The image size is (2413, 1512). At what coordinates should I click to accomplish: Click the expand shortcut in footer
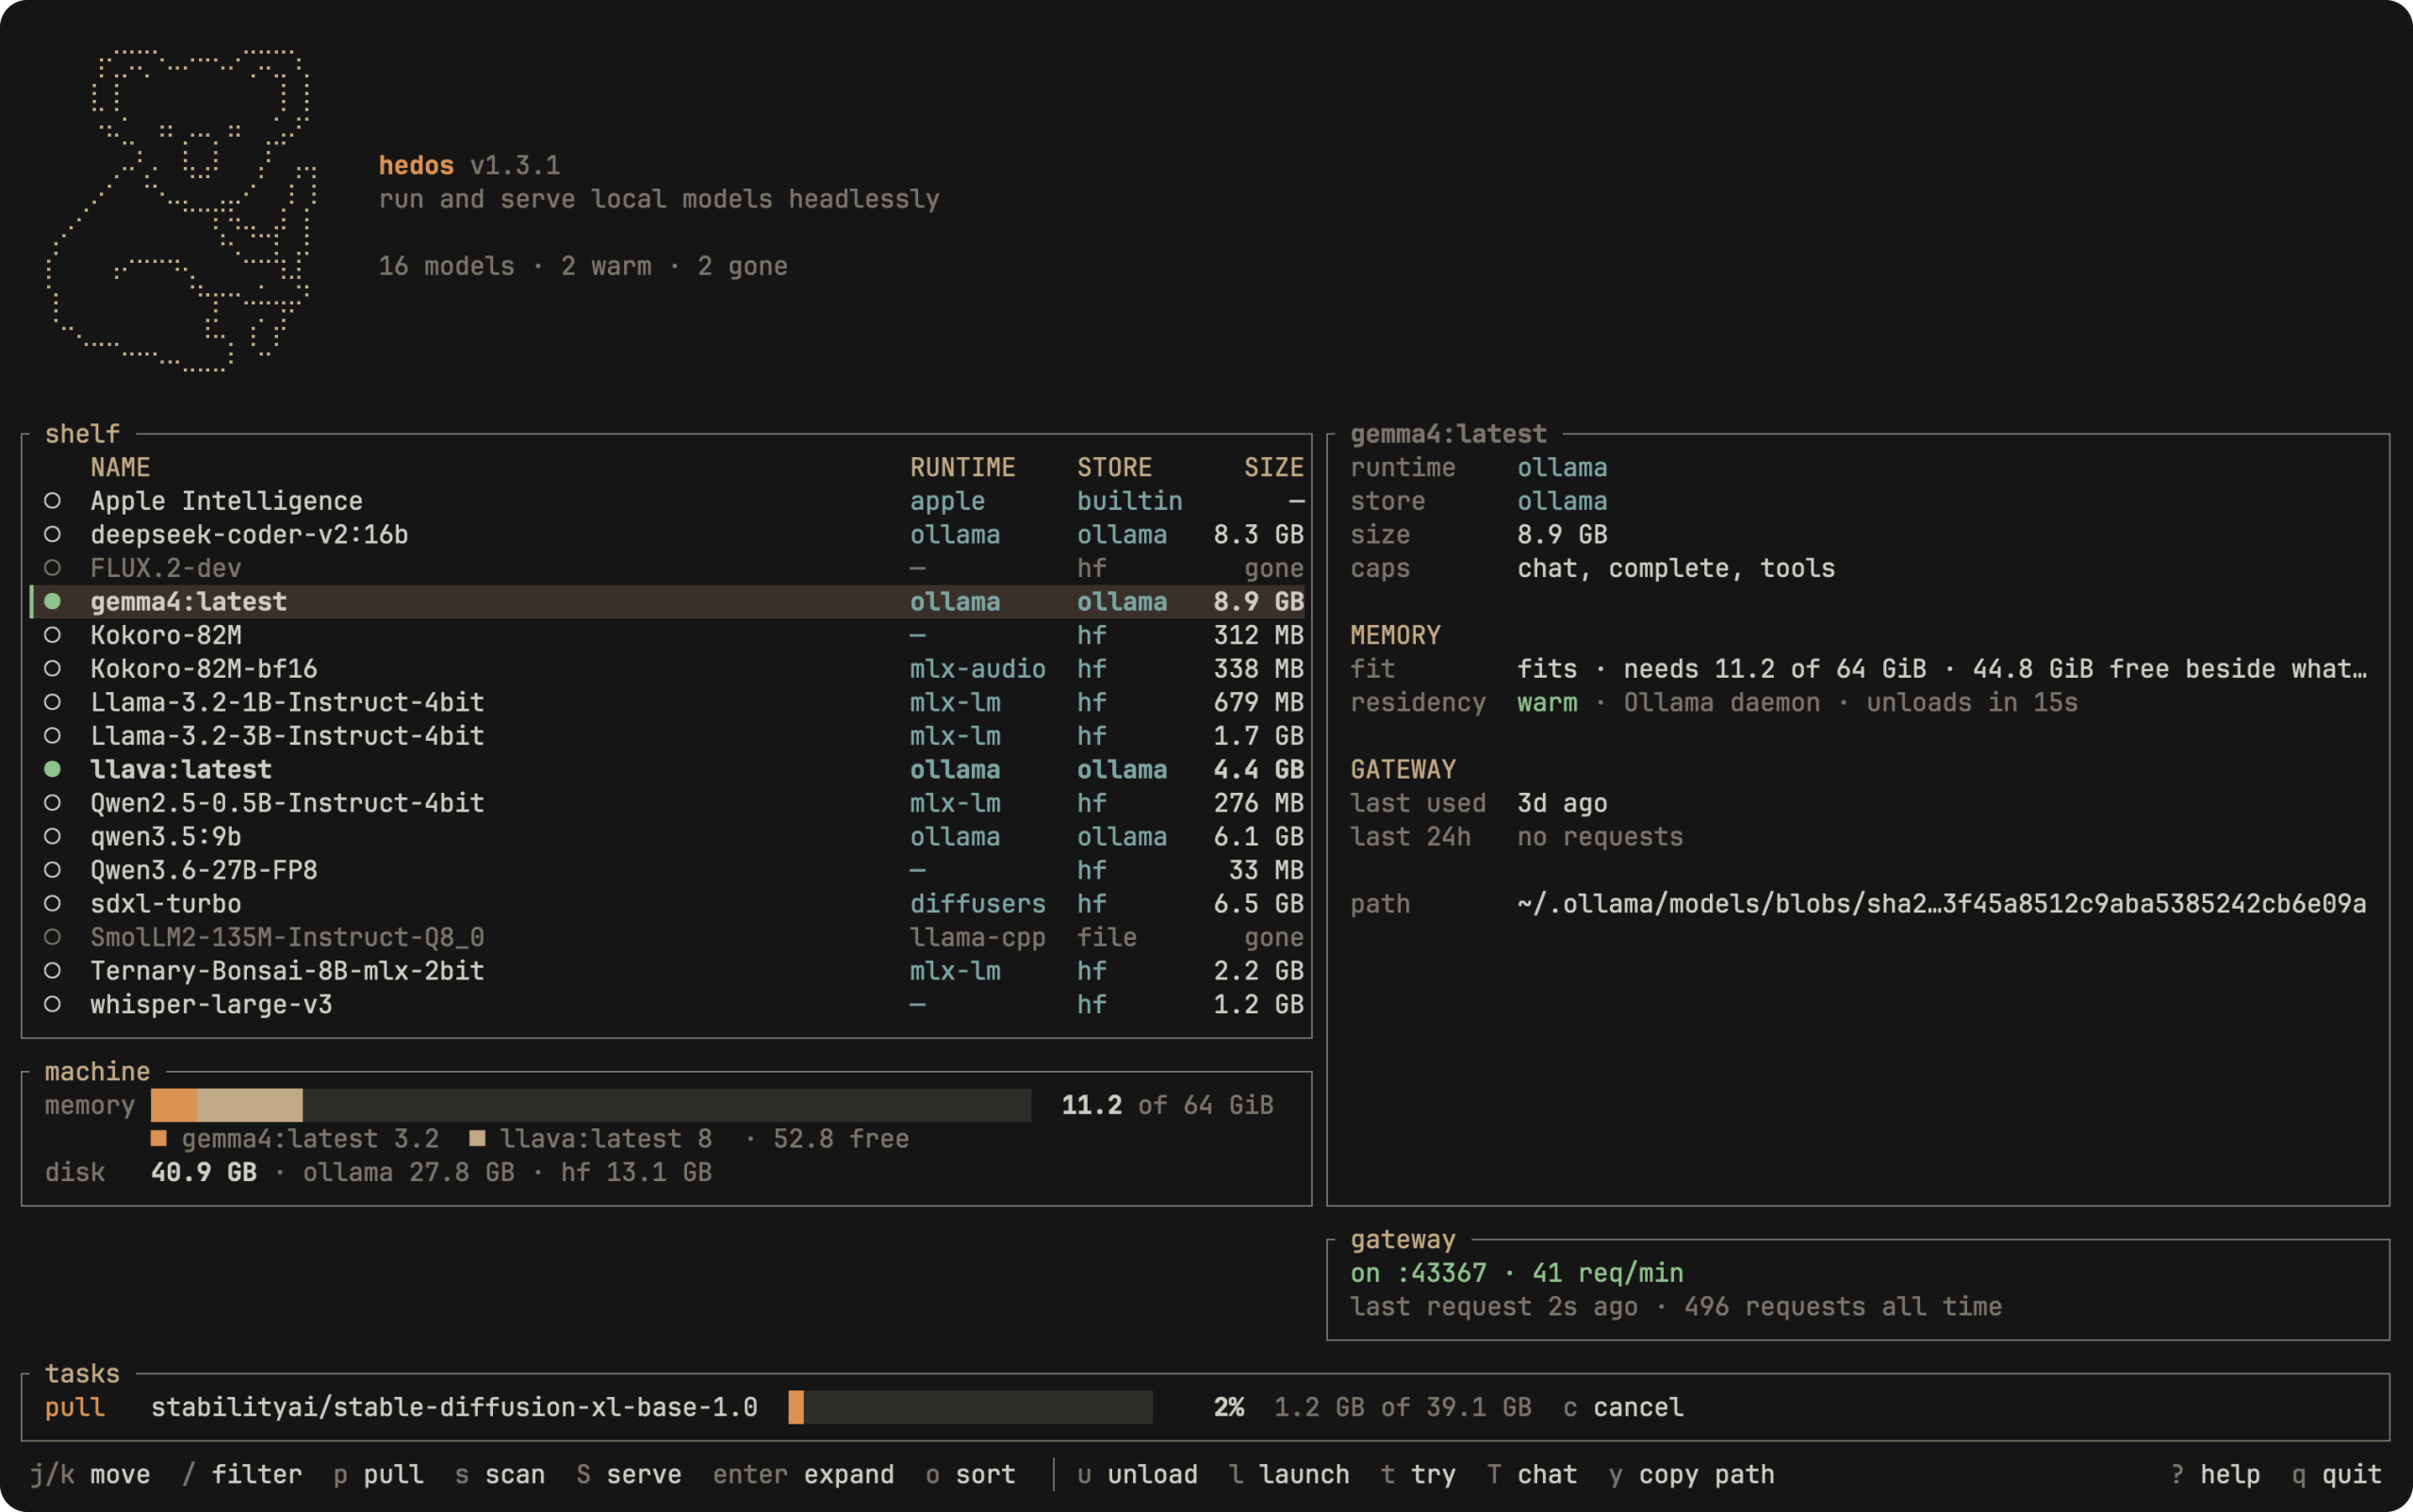pyautogui.click(x=803, y=1474)
